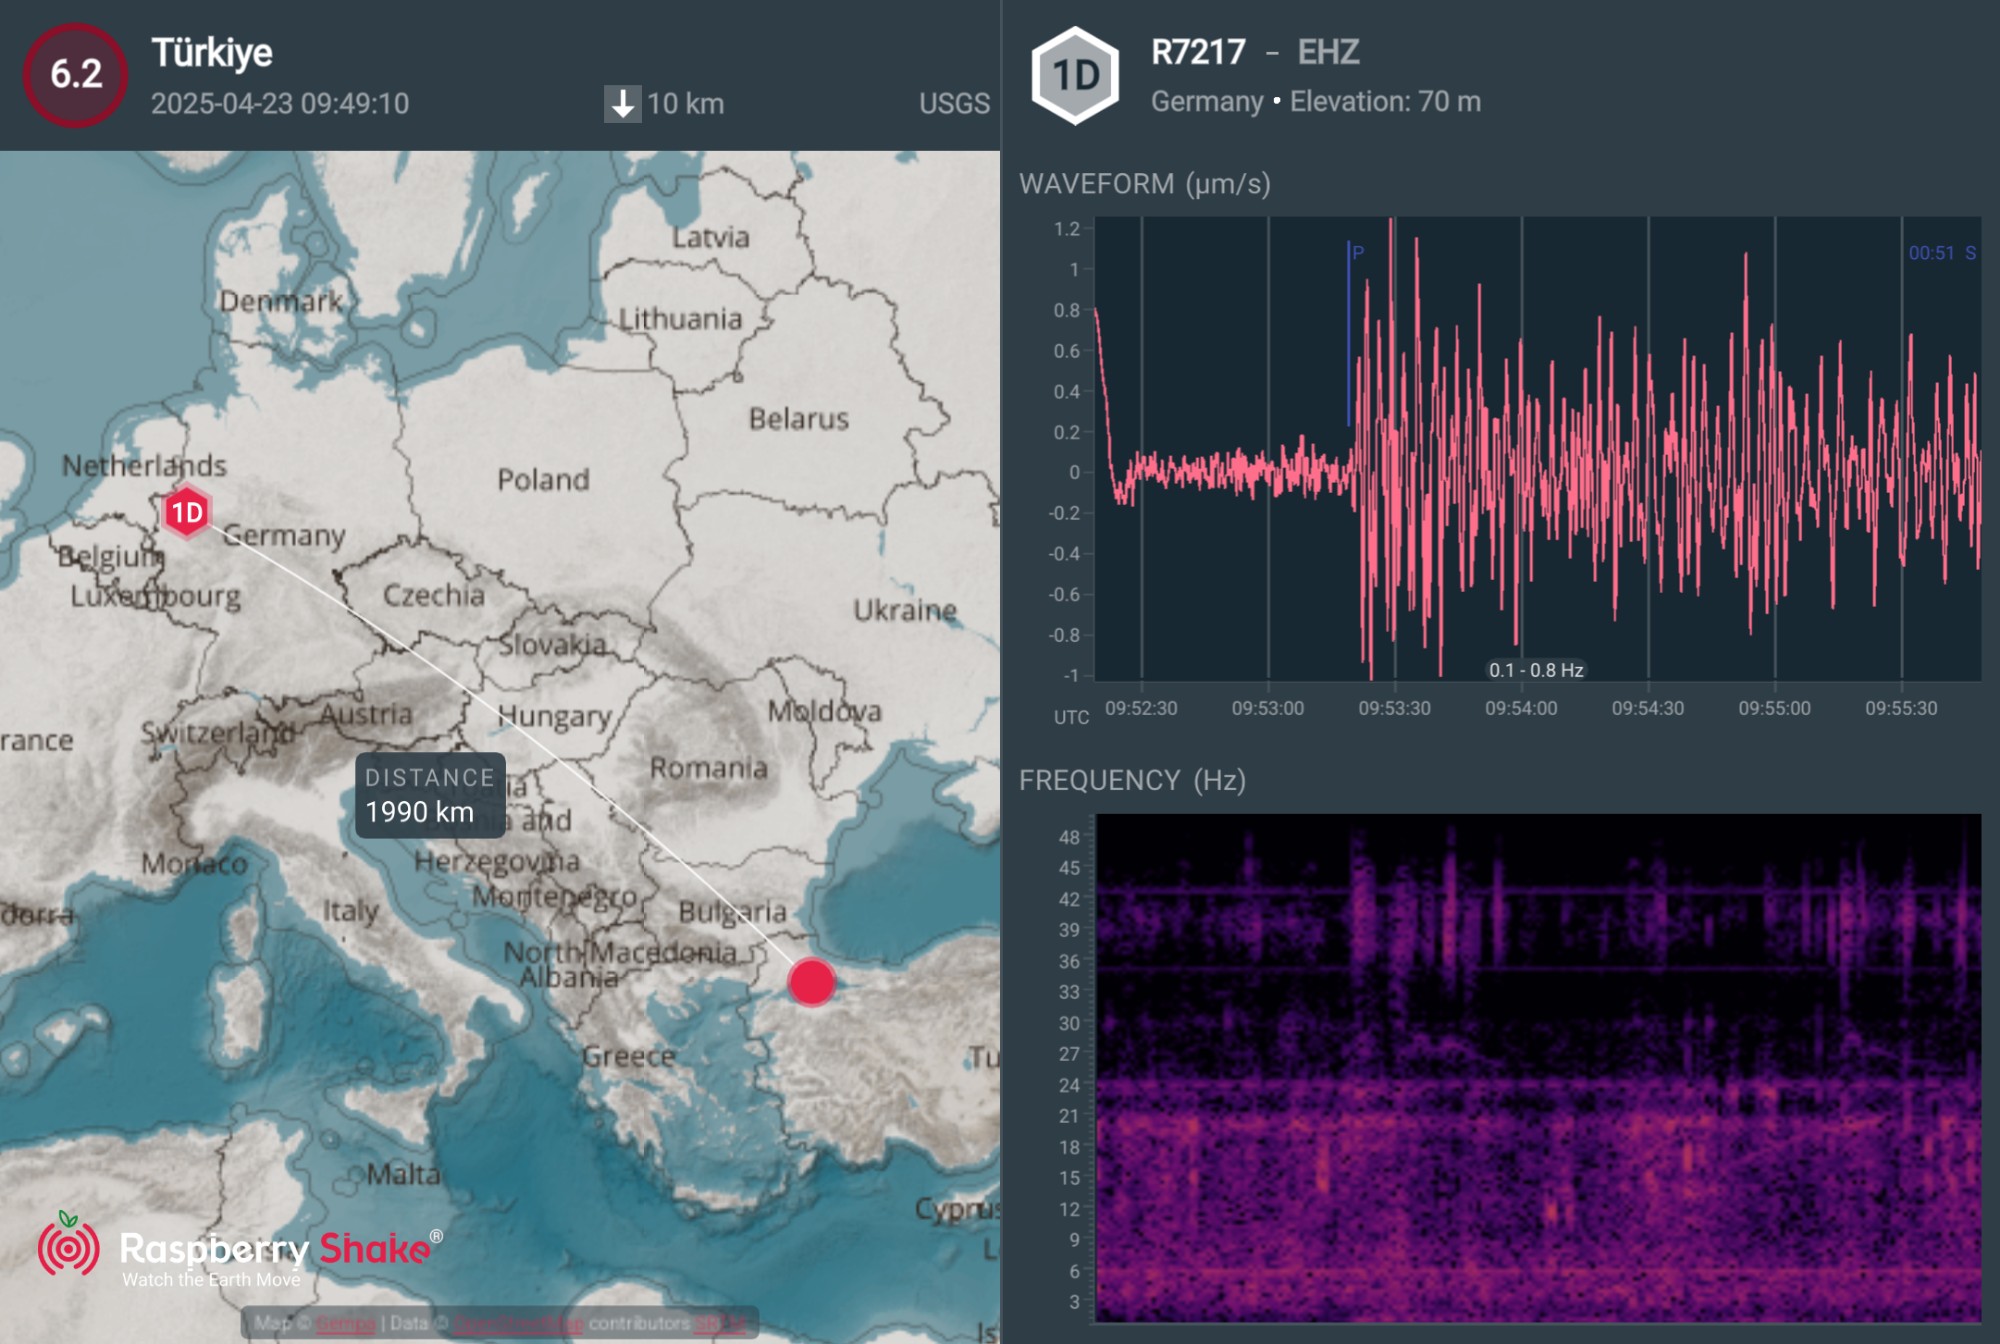
Task: Open the Gempa link in map attribution
Action: [346, 1323]
